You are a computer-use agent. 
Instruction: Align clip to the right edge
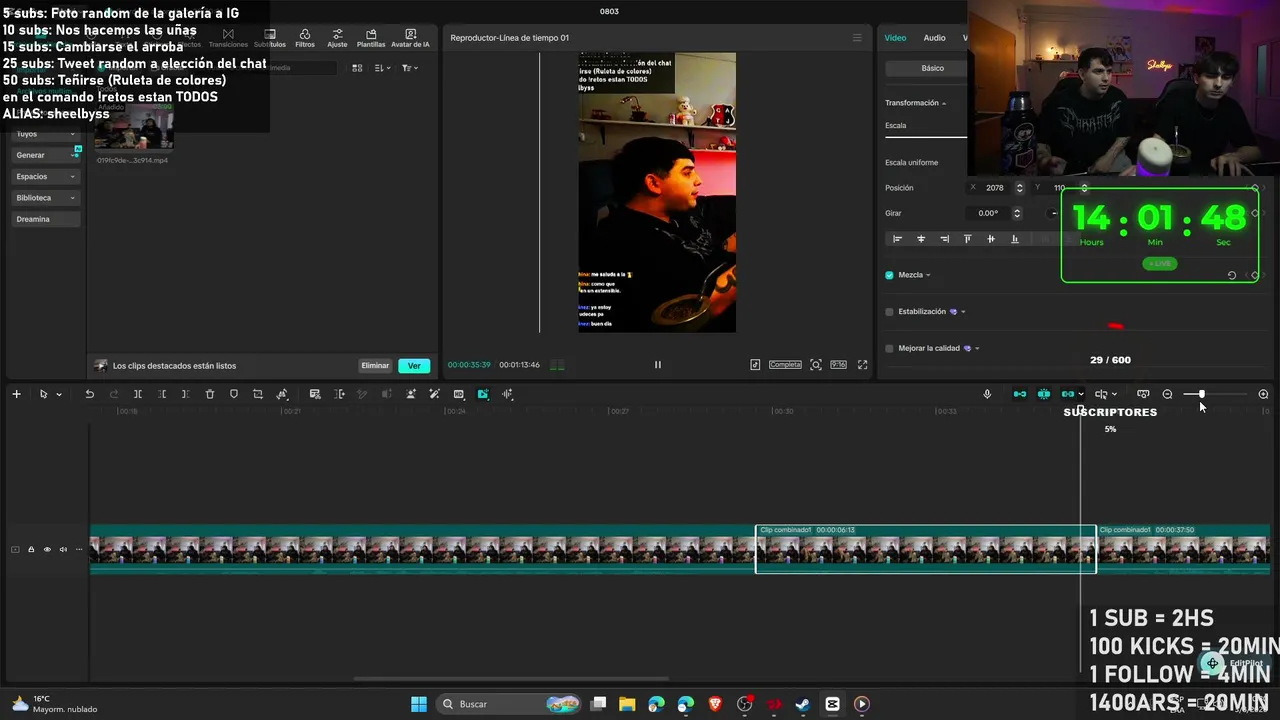pyautogui.click(x=944, y=239)
